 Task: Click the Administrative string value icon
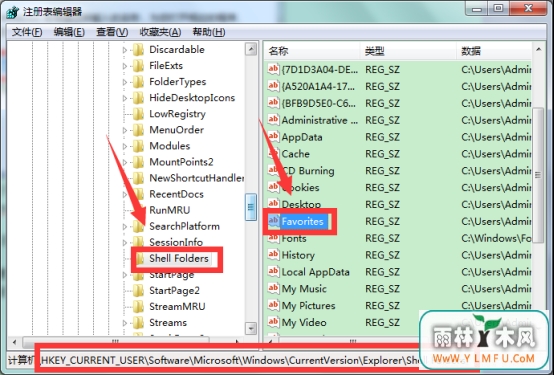273,120
